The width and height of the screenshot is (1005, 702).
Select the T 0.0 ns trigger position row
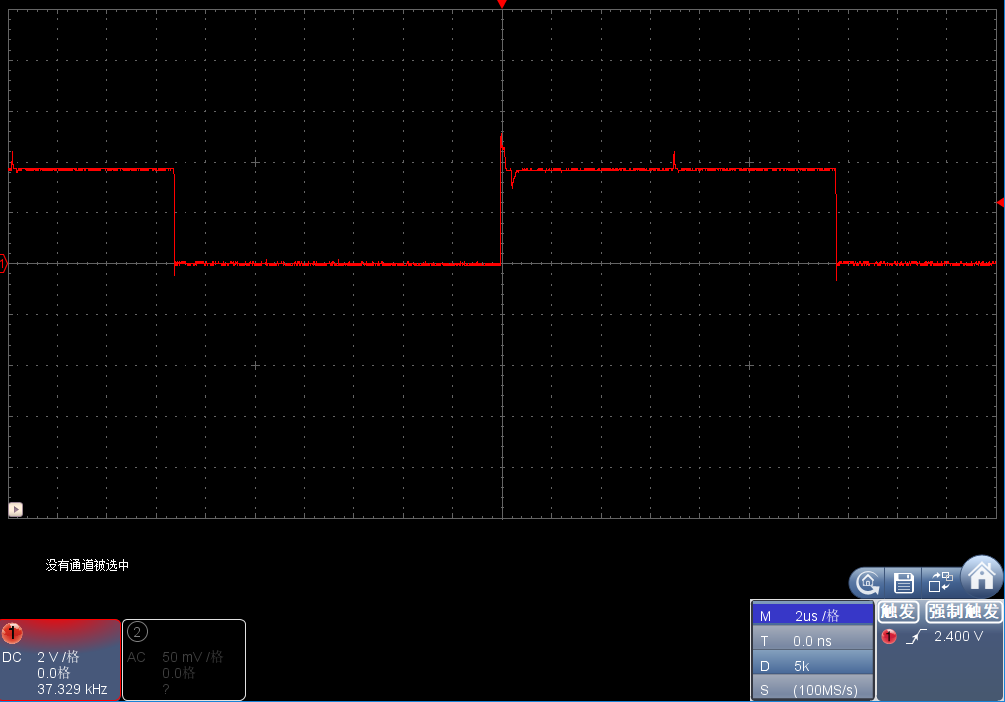(x=812, y=640)
